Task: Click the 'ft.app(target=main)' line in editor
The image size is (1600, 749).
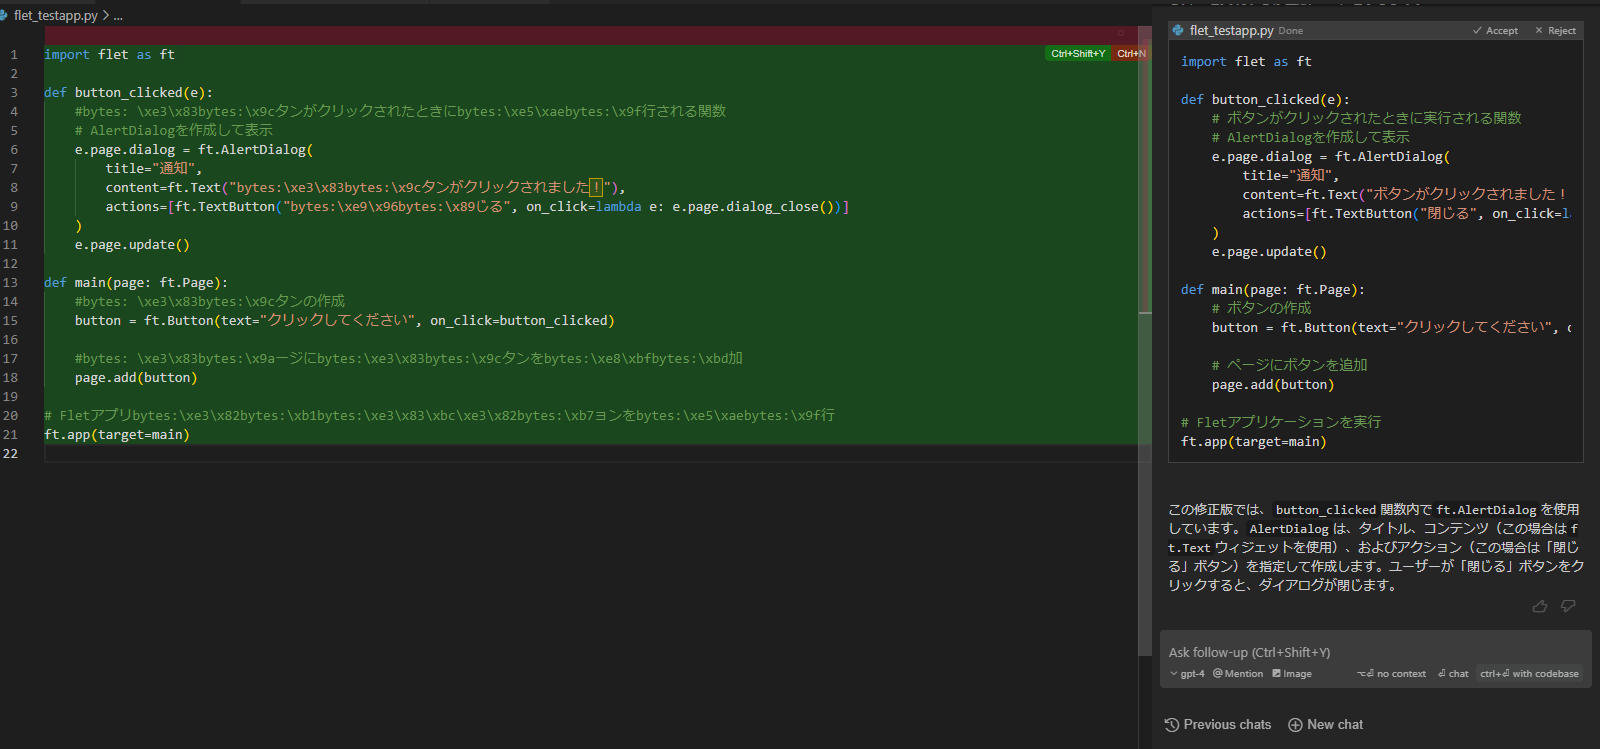Action: click(117, 435)
